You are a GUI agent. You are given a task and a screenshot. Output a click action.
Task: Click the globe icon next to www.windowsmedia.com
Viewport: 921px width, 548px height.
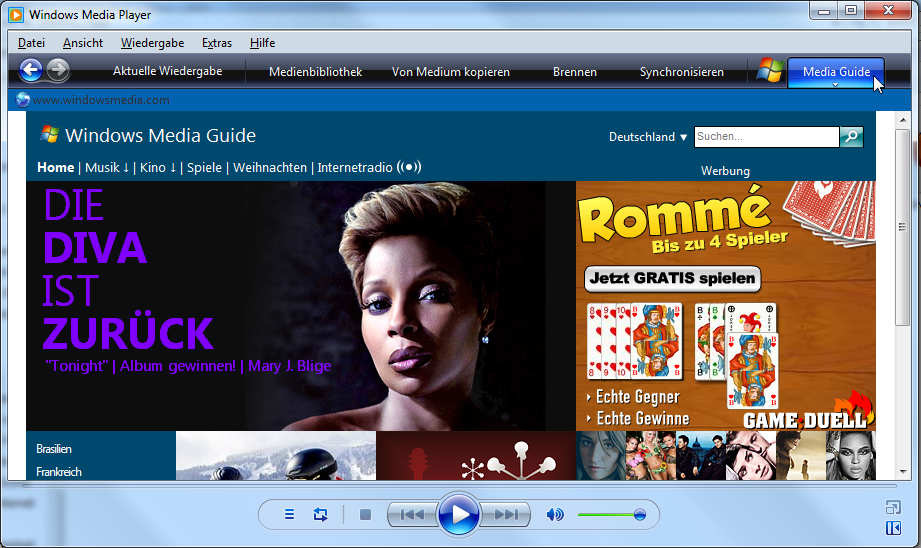(23, 100)
